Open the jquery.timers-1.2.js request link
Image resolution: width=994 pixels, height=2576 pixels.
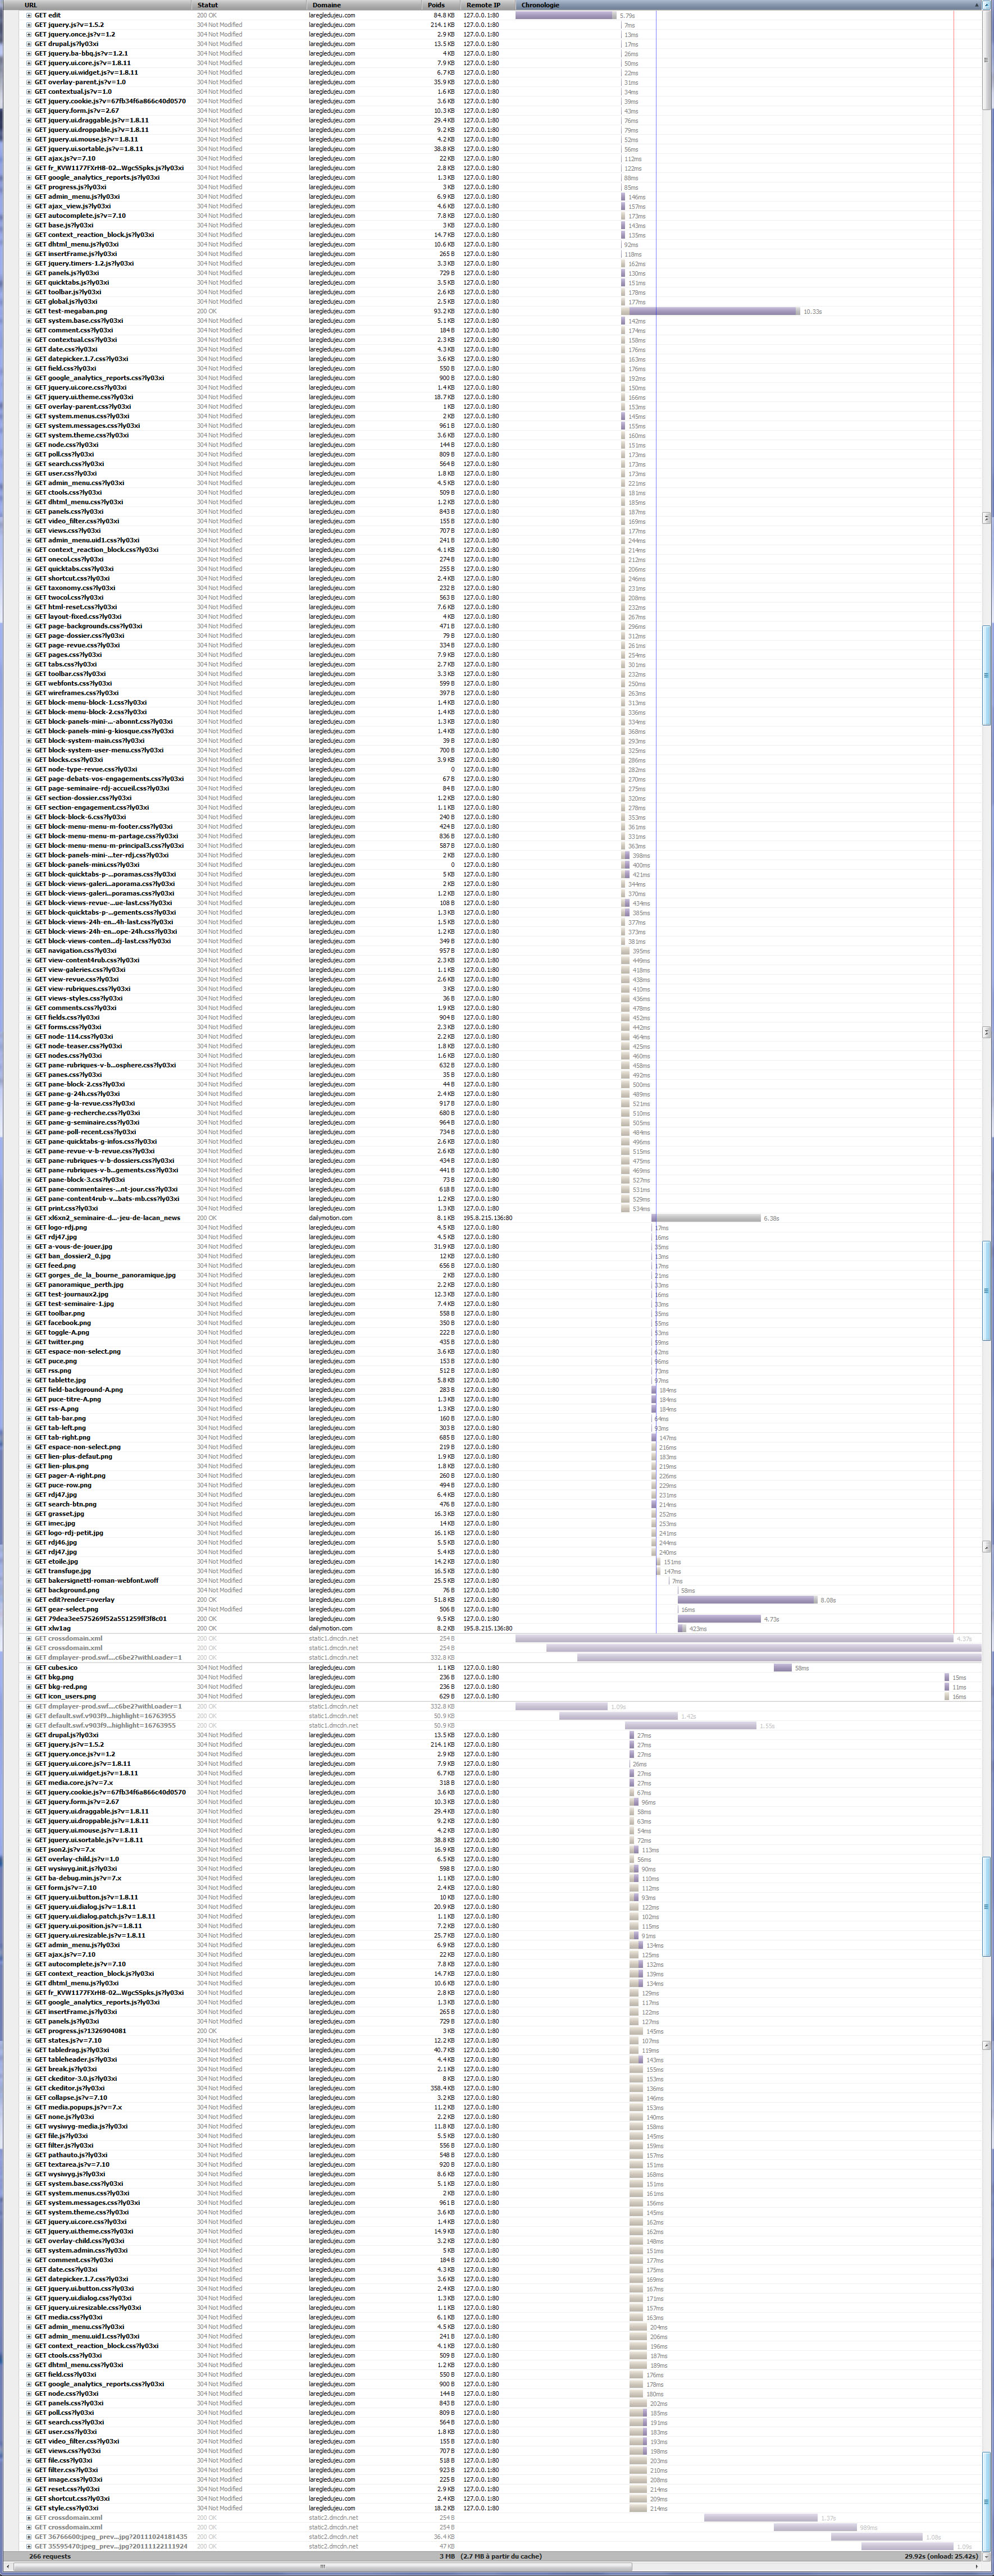90,263
